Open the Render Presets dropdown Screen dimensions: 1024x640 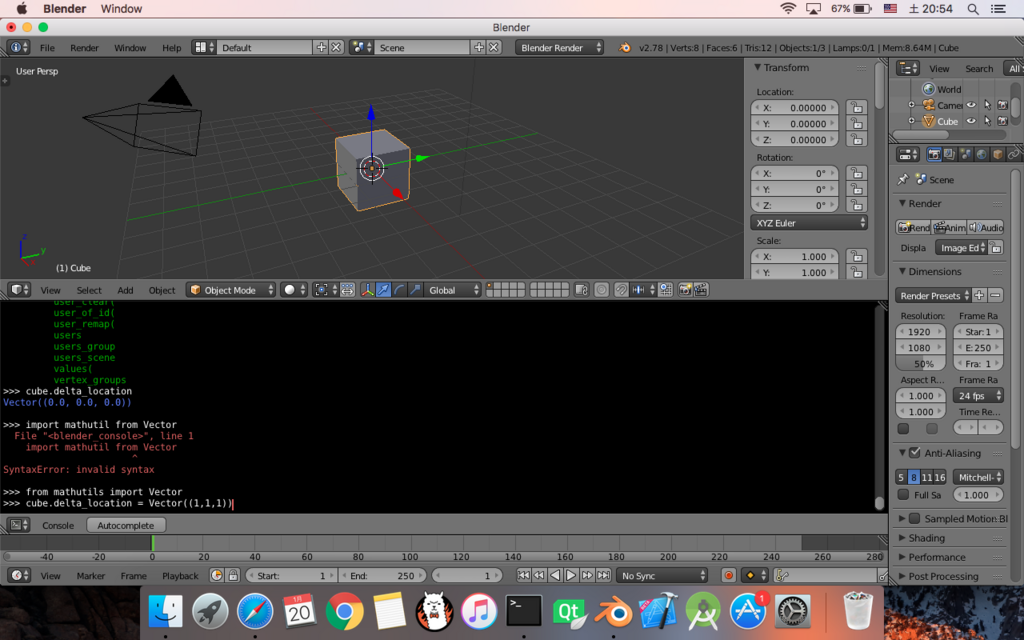(x=933, y=295)
